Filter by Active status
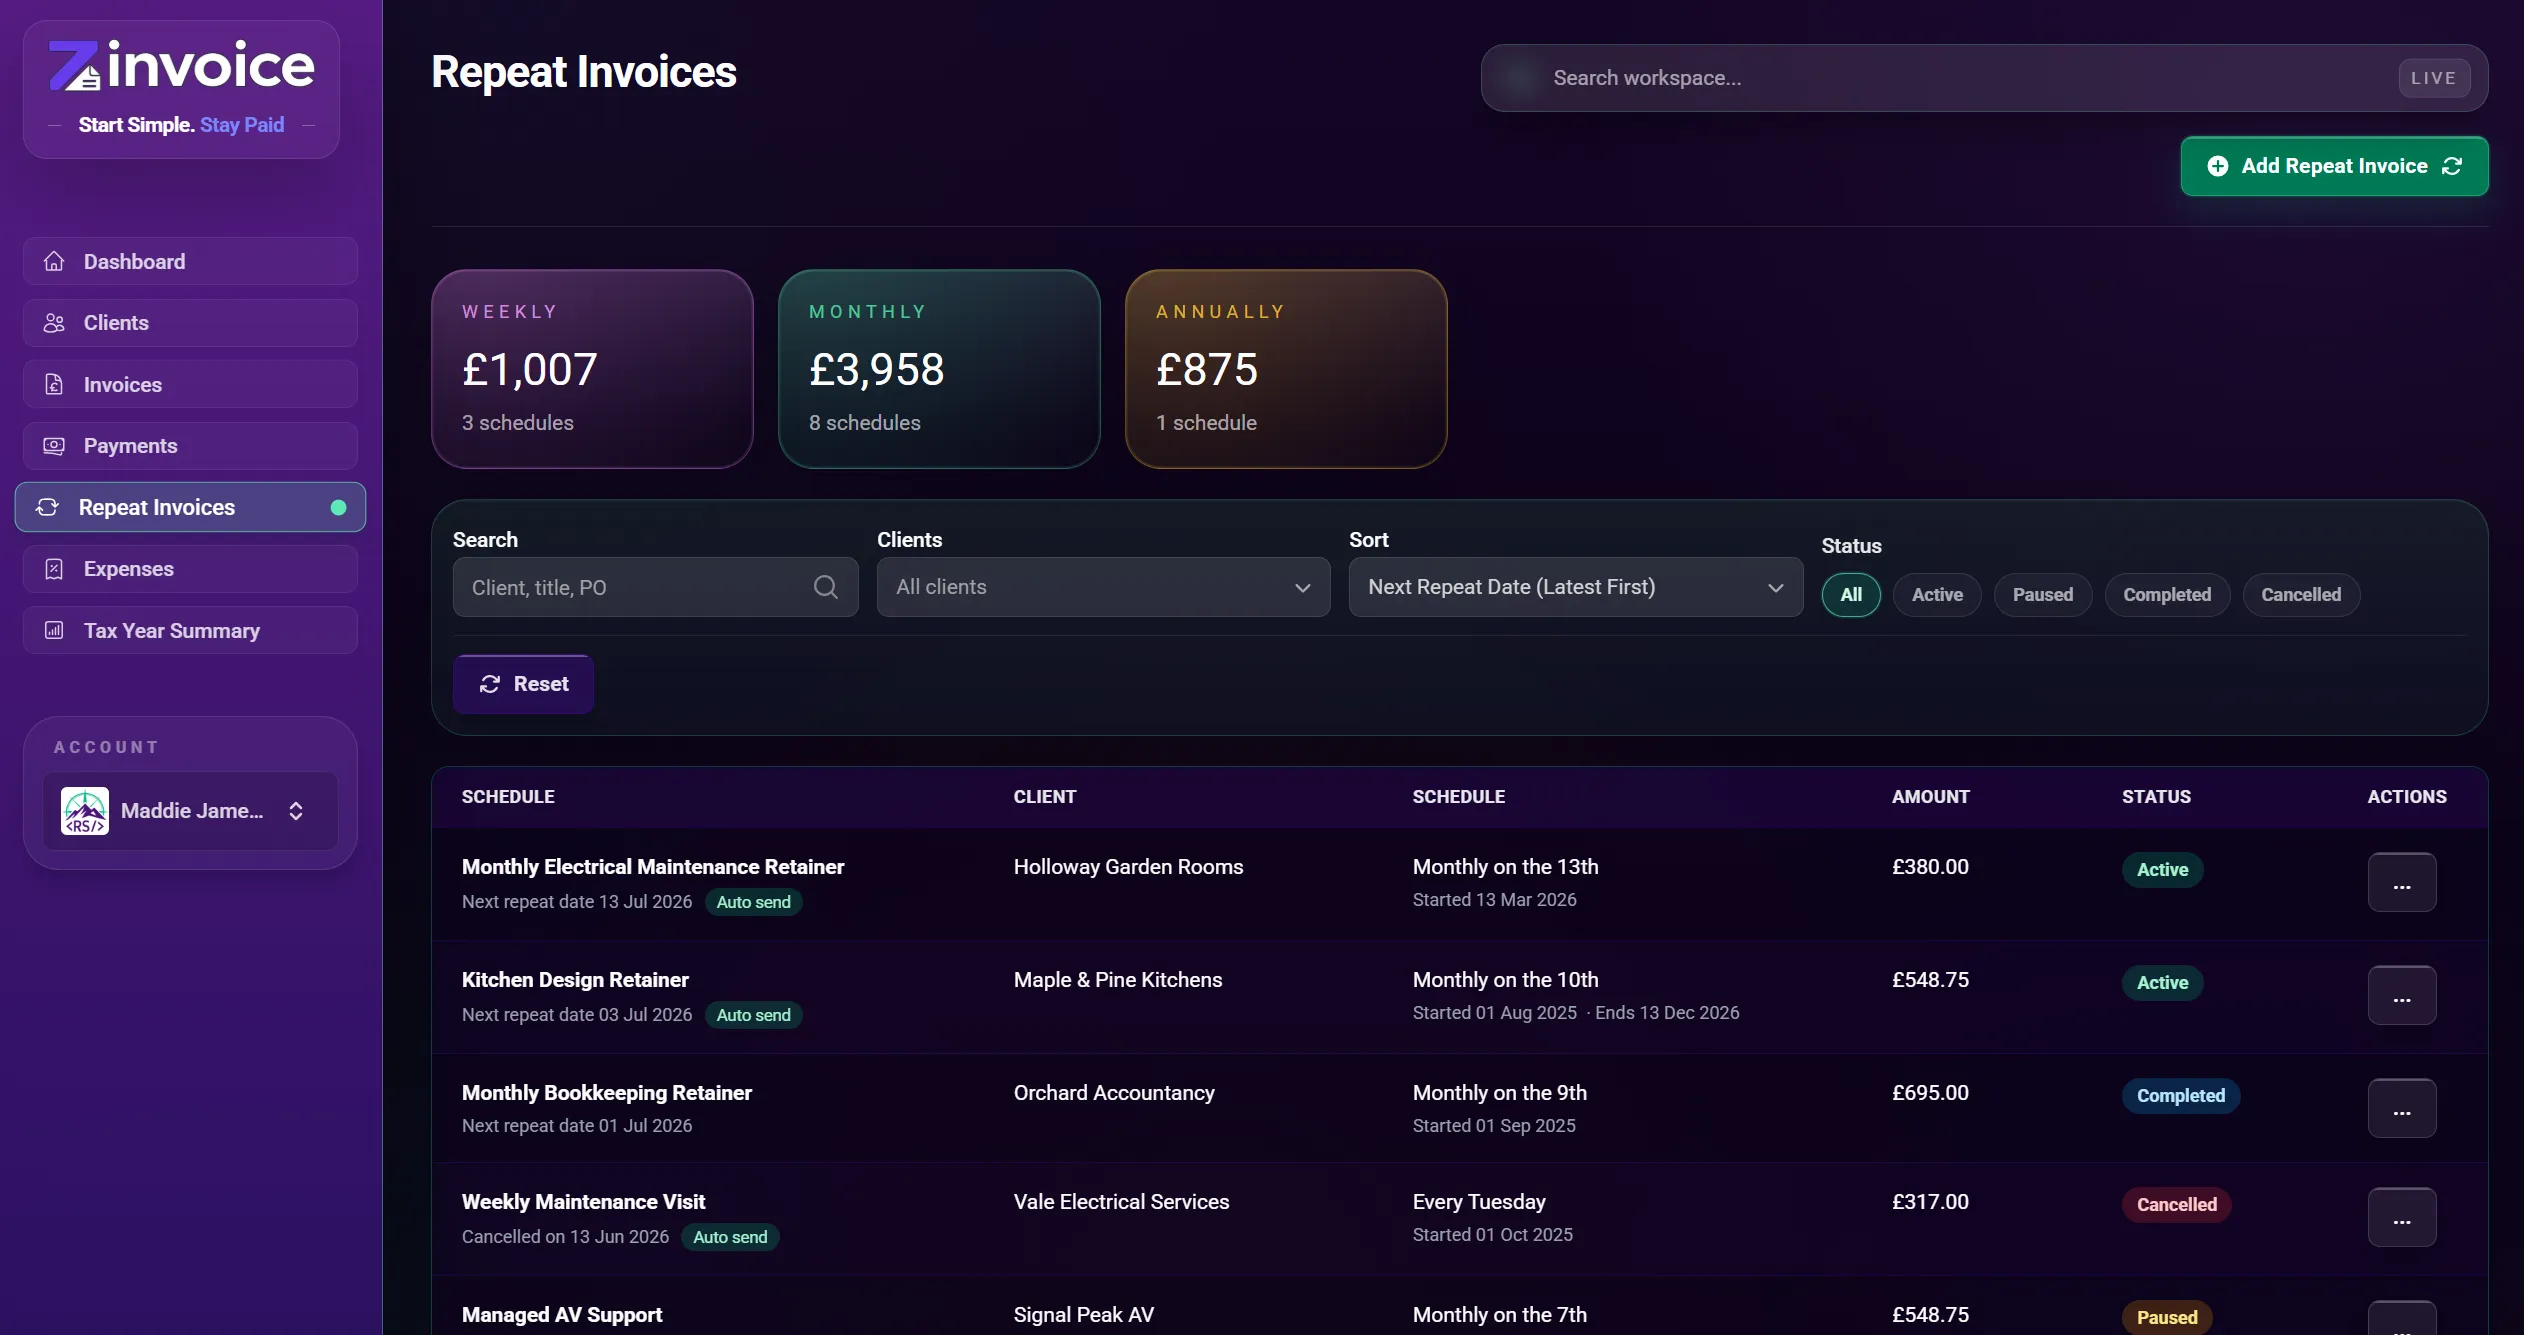The image size is (2524, 1335). point(1937,595)
